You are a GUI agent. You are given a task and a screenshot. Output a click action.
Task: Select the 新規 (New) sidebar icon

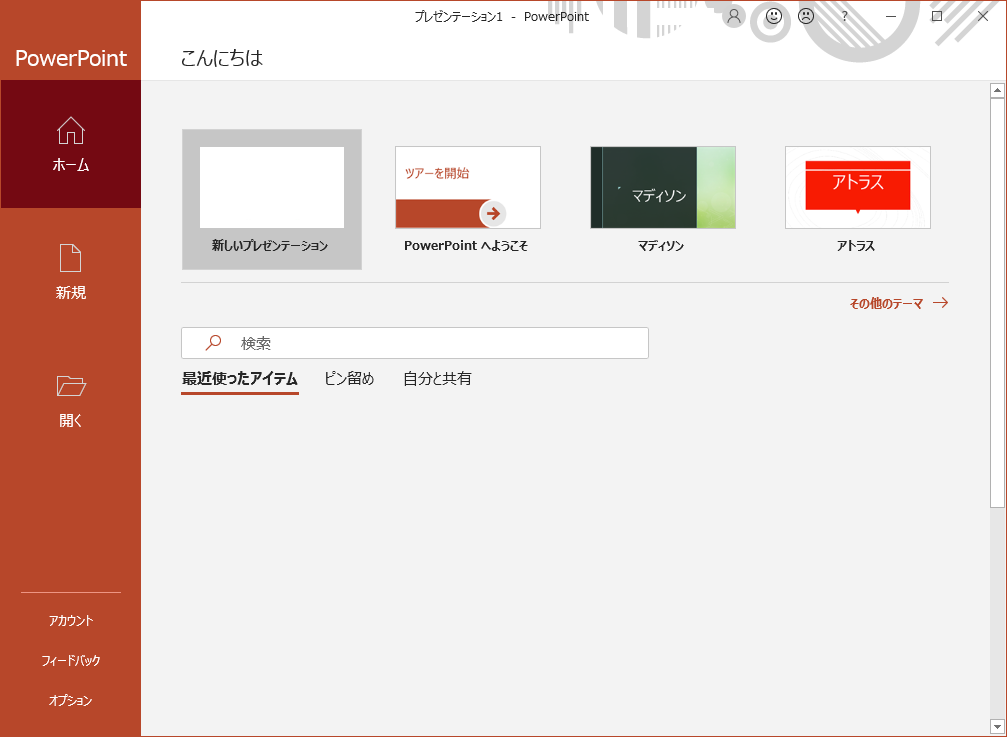(x=70, y=269)
